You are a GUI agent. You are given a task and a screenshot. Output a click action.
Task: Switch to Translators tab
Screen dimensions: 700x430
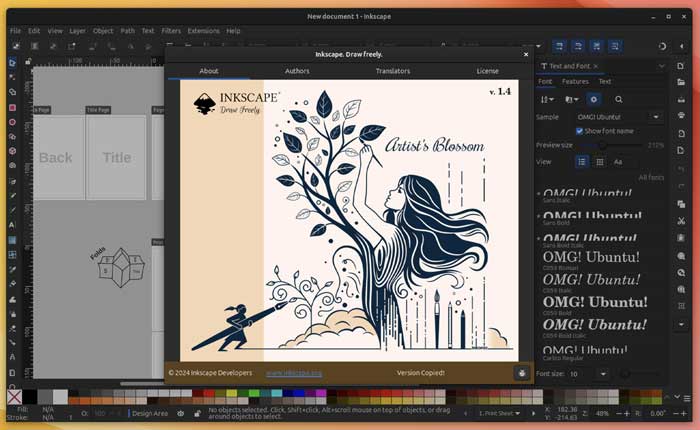click(x=392, y=71)
